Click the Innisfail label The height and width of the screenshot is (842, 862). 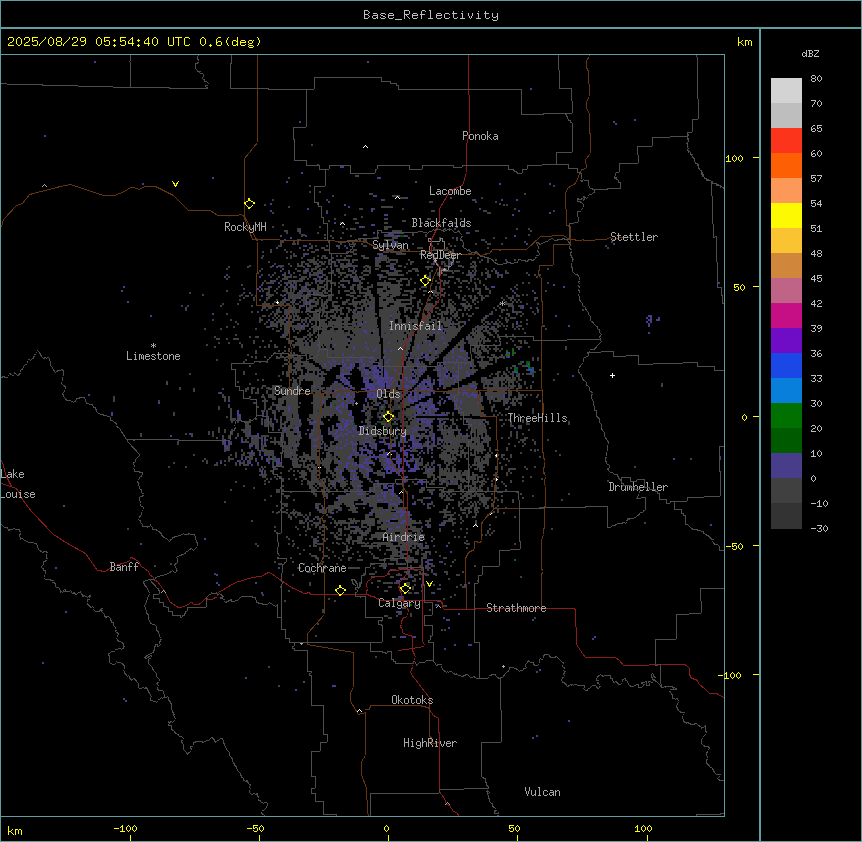point(415,326)
